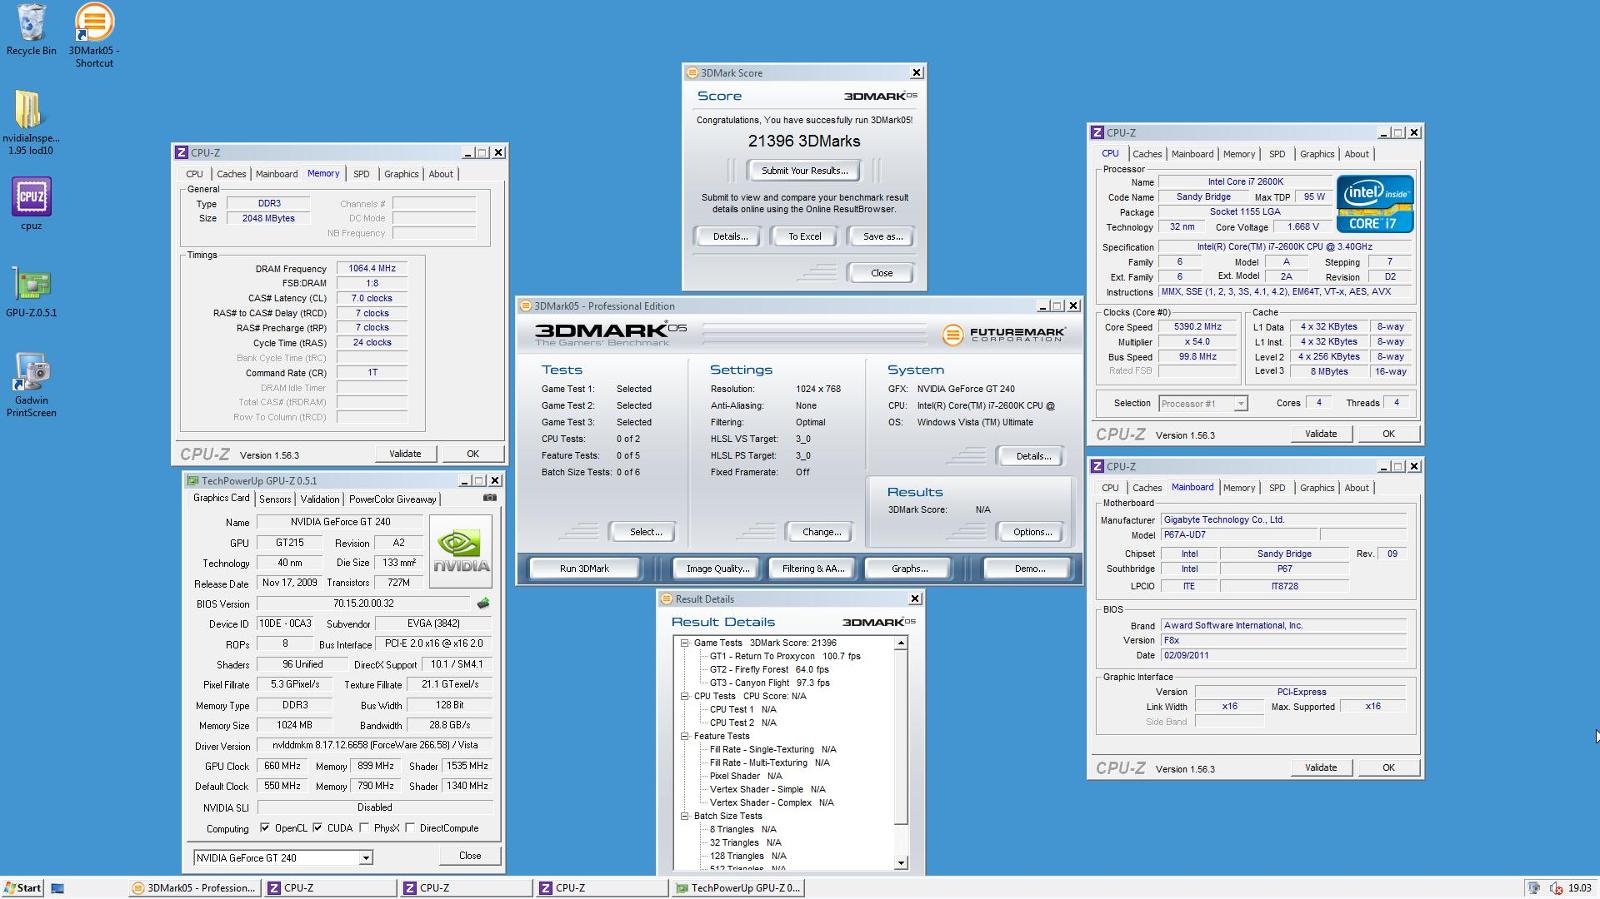Click Graphs button in 3DMark05
Image resolution: width=1600 pixels, height=899 pixels.
point(909,568)
